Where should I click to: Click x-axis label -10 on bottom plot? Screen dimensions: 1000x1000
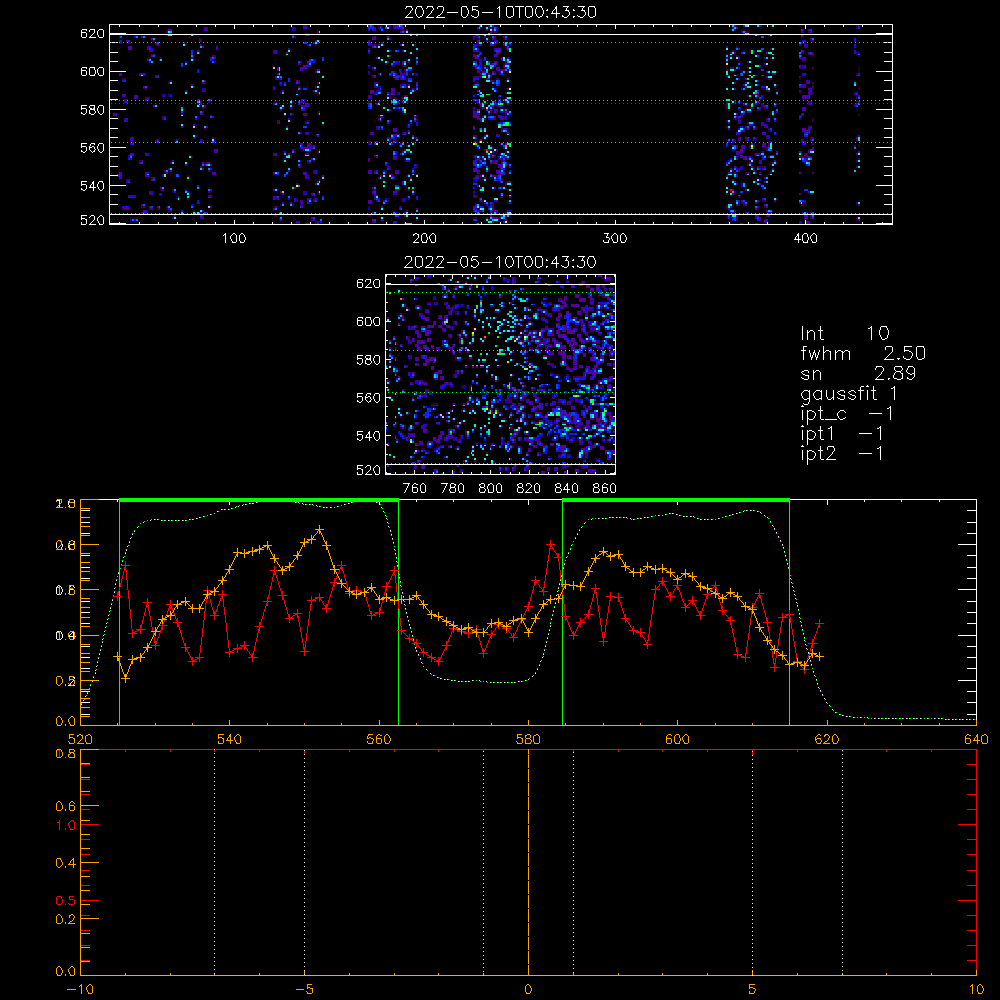click(80, 990)
